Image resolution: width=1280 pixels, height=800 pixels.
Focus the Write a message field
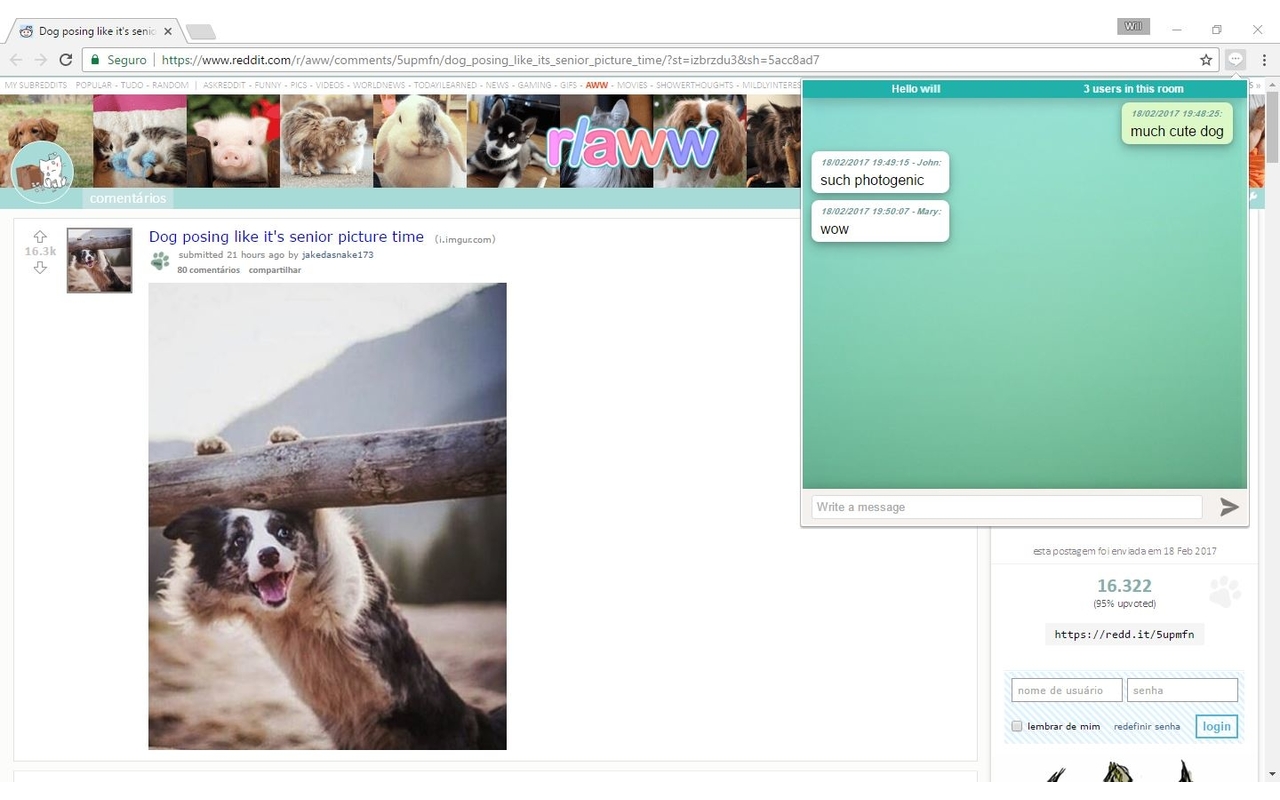(1006, 507)
